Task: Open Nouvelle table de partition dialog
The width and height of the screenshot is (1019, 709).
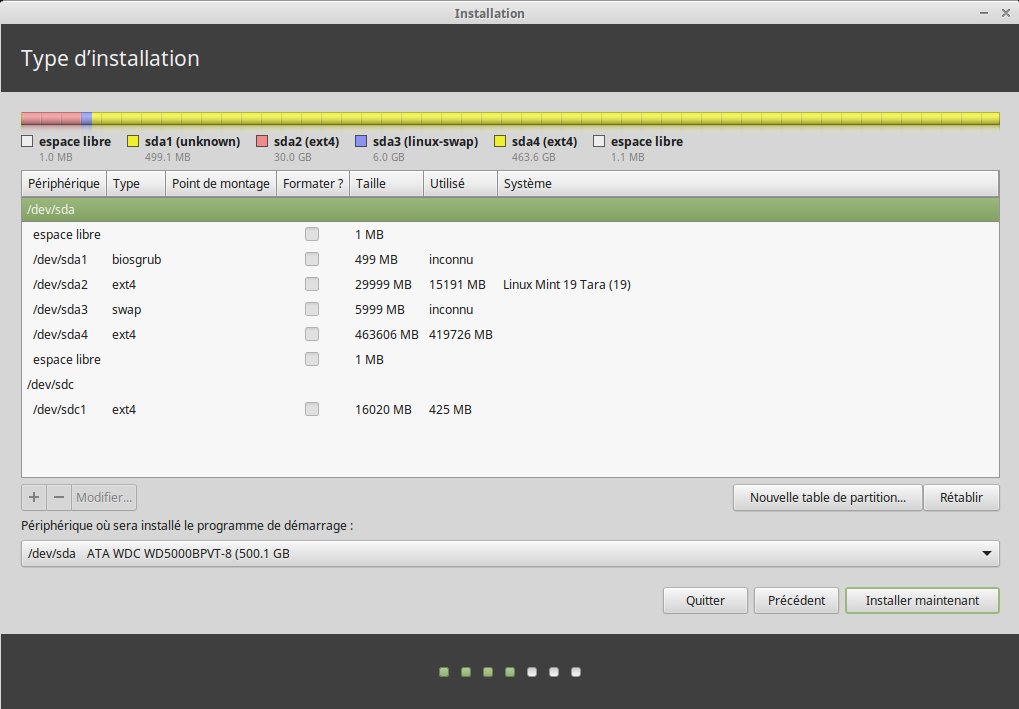Action: pyautogui.click(x=827, y=497)
